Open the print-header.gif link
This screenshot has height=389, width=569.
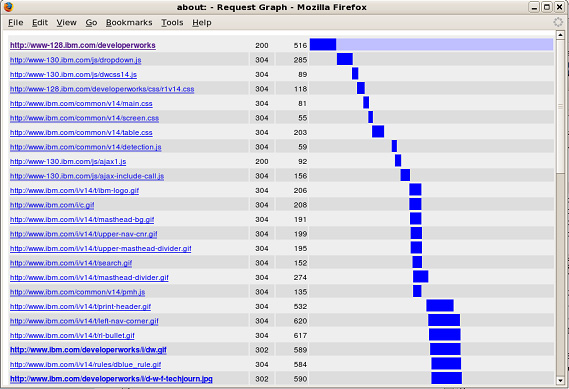click(80, 307)
